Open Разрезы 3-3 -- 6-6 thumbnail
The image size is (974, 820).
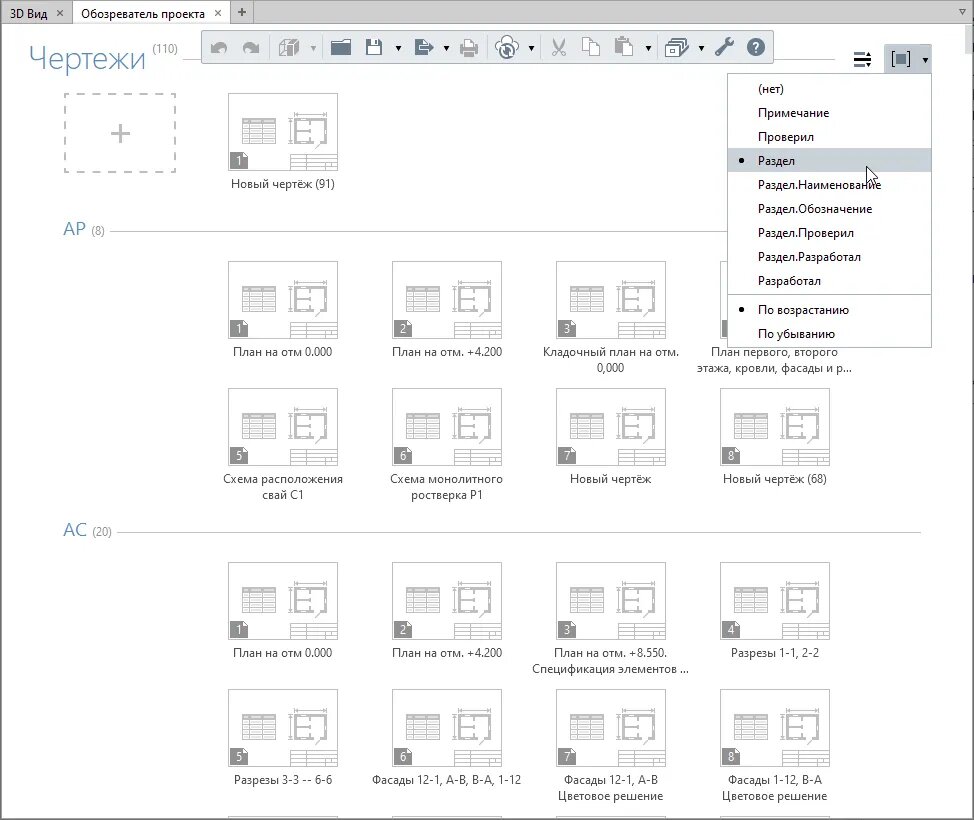click(283, 728)
